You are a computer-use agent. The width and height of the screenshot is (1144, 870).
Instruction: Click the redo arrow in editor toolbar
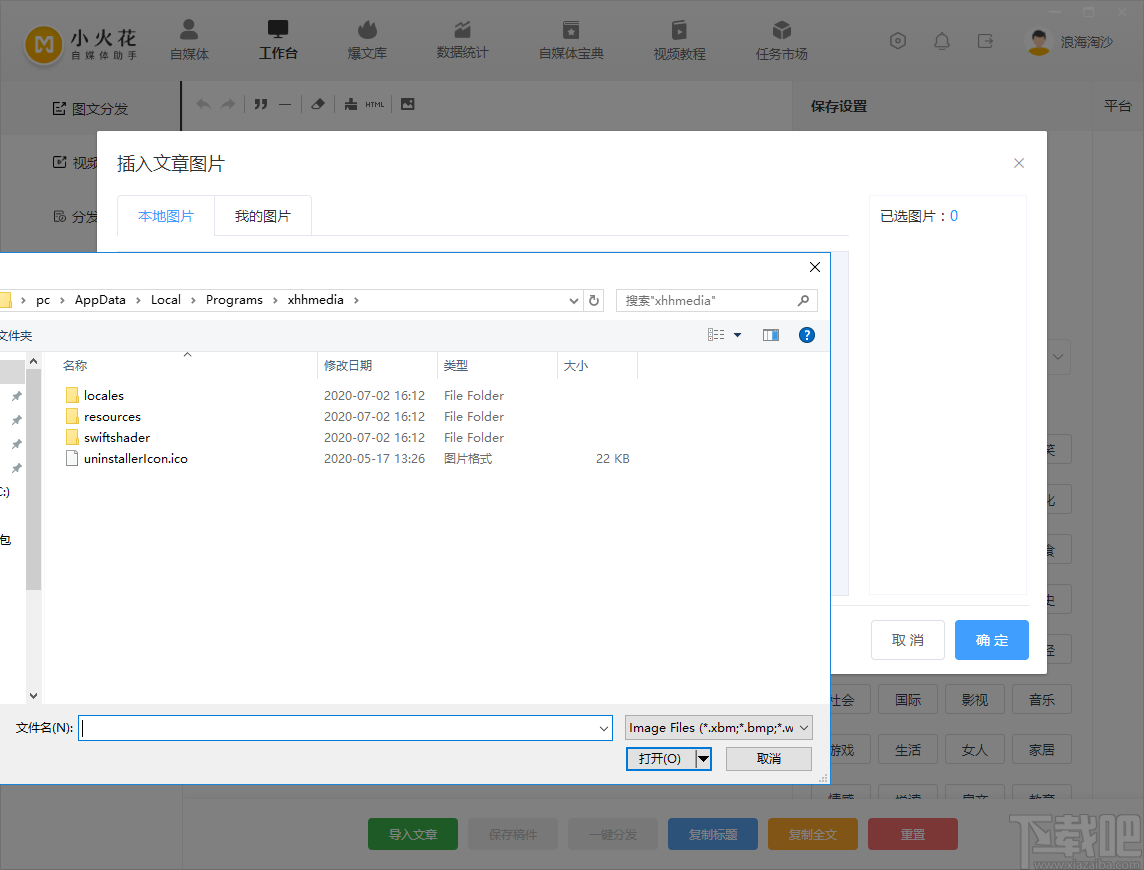(228, 104)
